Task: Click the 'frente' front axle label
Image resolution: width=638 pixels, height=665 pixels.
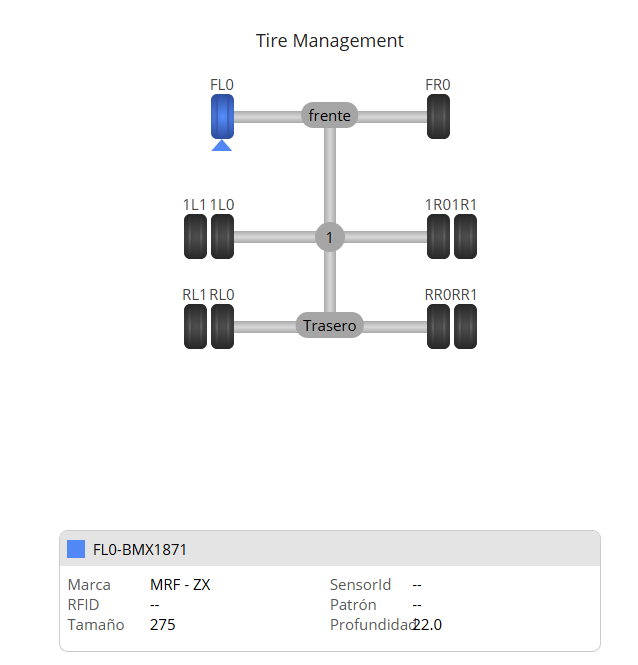Action: 330,116
